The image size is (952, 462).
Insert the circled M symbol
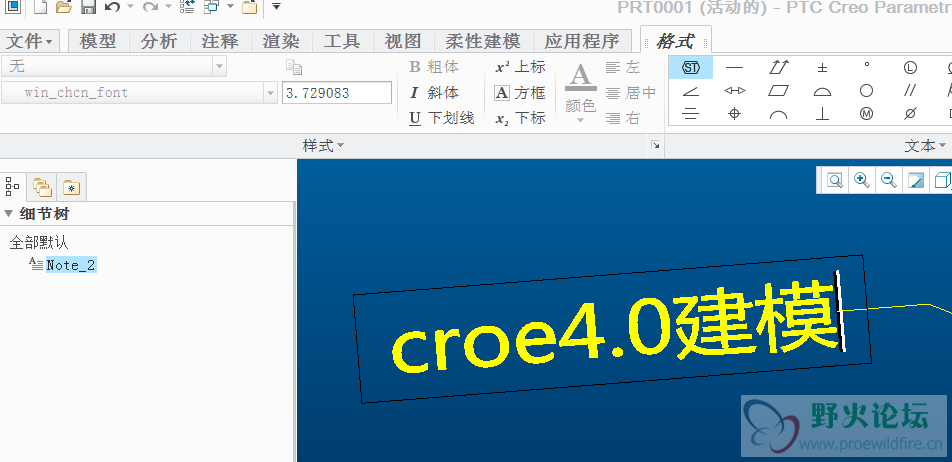coord(866,114)
